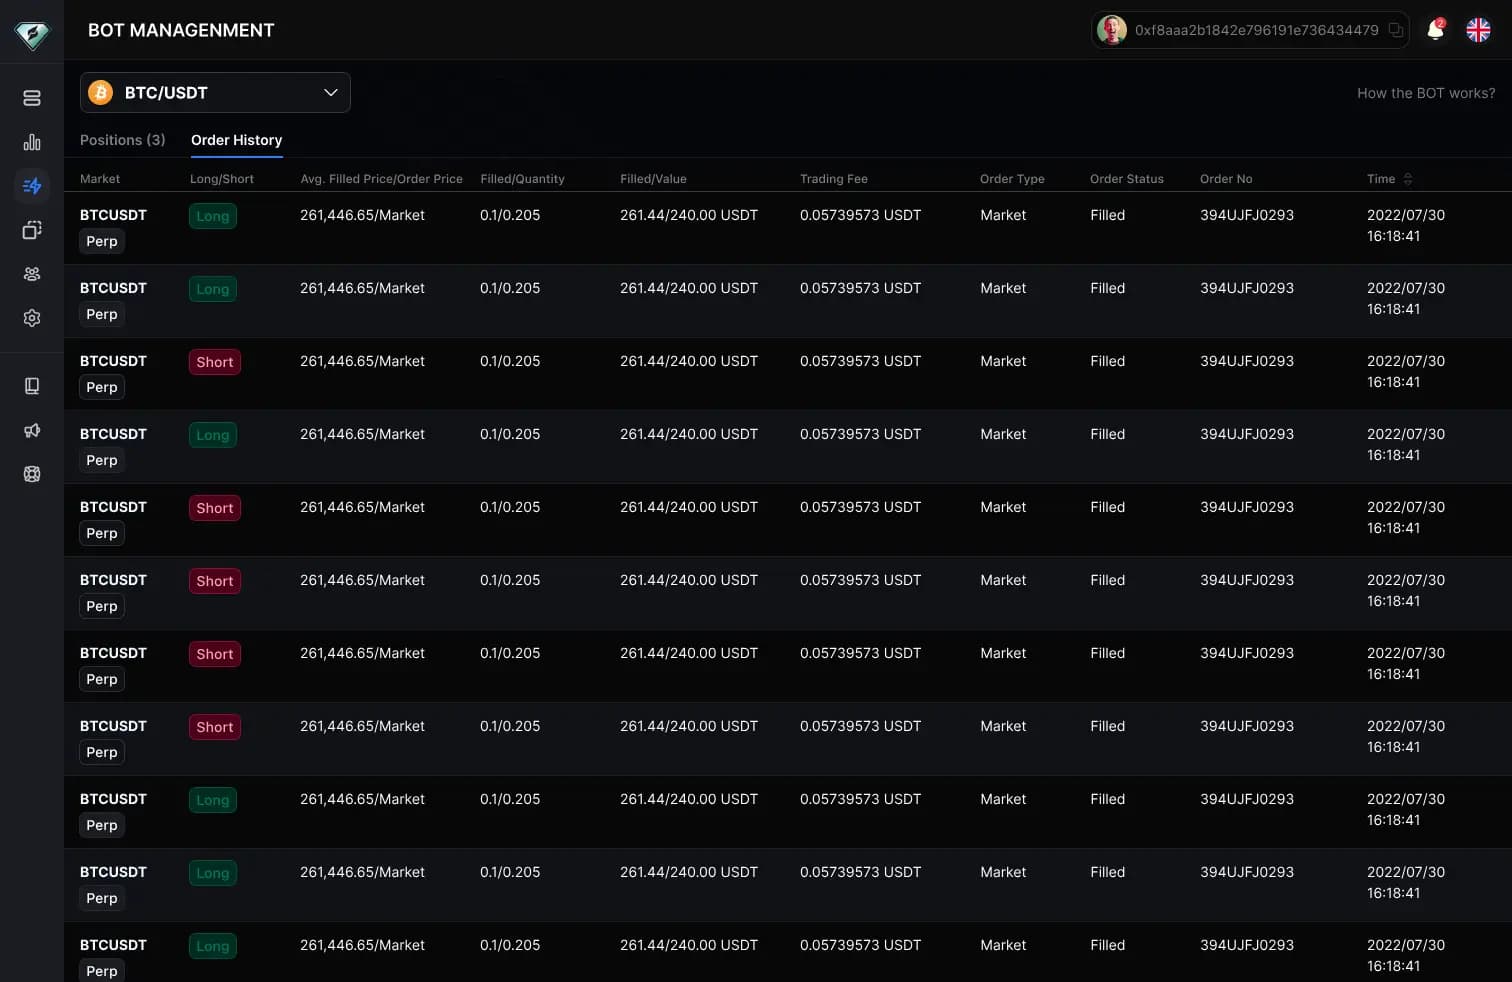The image size is (1512, 982).
Task: Open the users group sidebar icon
Action: pyautogui.click(x=32, y=274)
